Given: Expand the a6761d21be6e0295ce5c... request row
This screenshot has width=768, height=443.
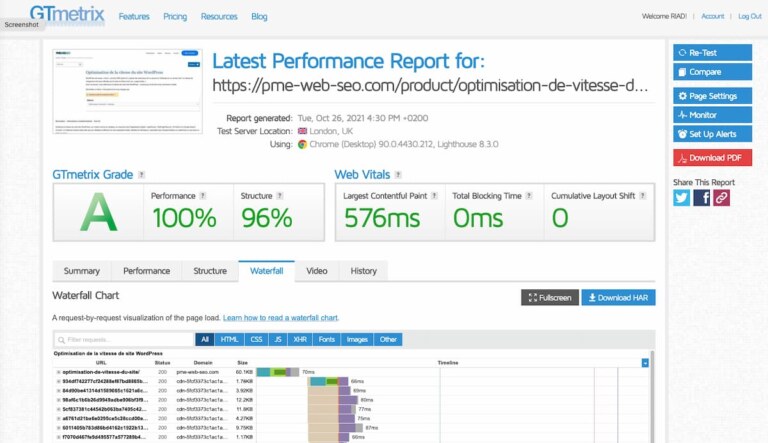Looking at the screenshot, I should coord(58,418).
